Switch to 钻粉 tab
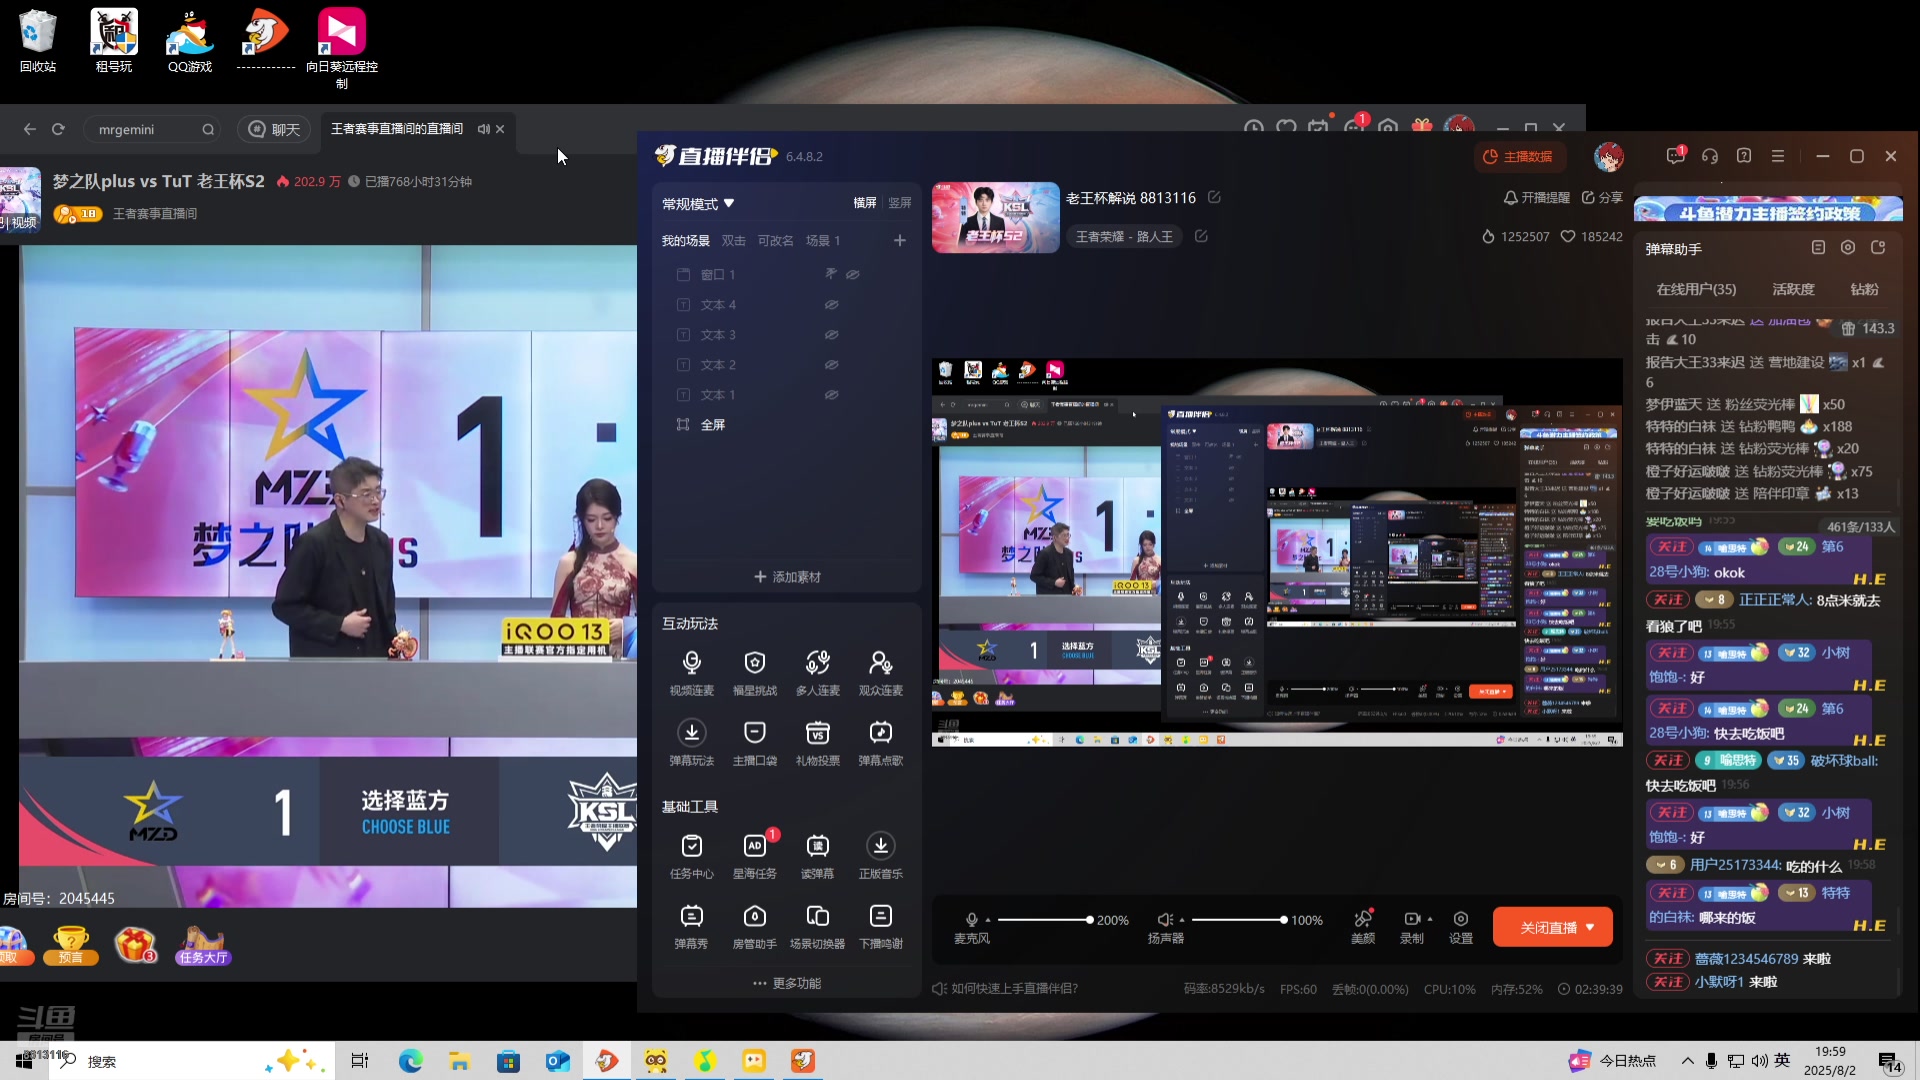 tap(1864, 289)
